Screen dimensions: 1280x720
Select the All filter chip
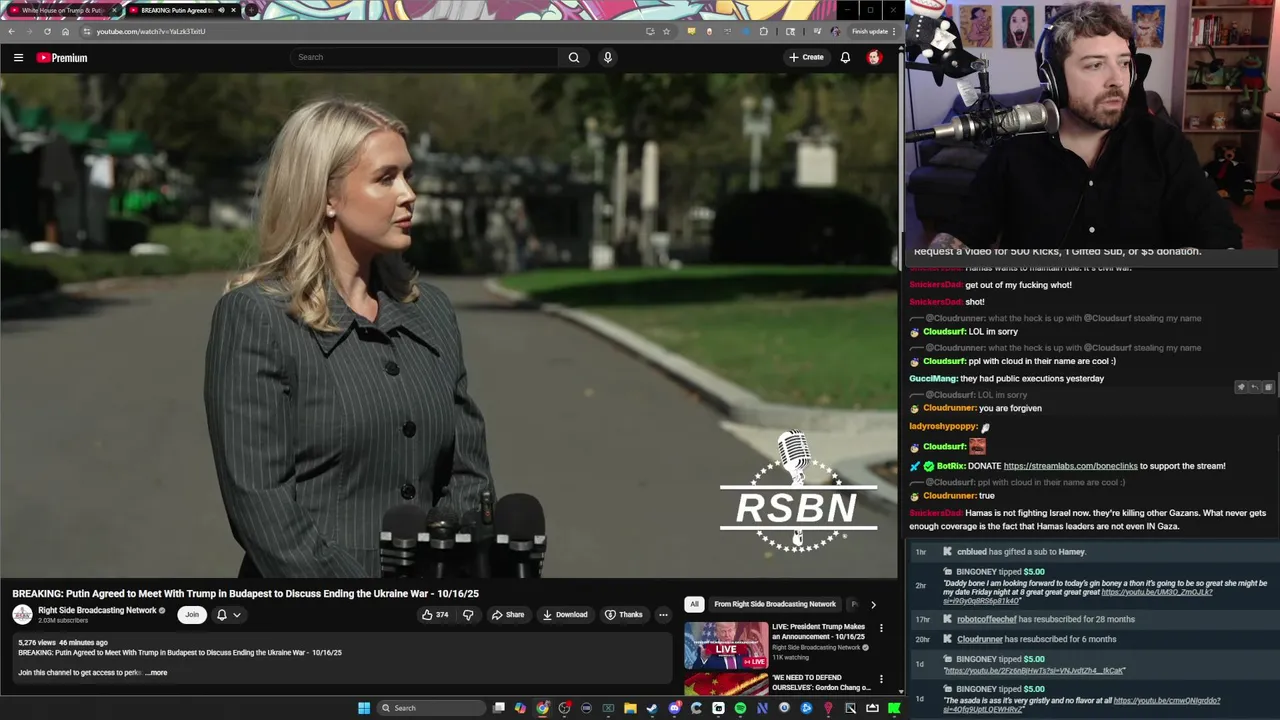[694, 604]
